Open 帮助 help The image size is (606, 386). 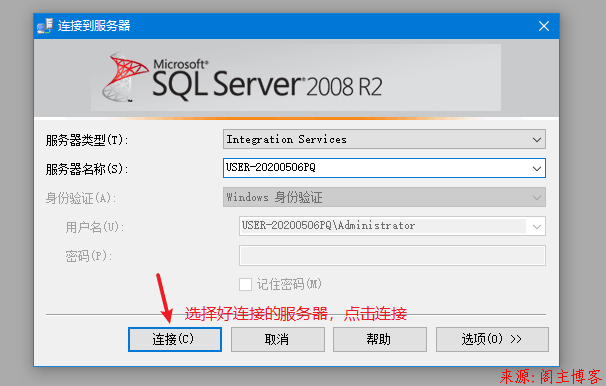coord(380,339)
